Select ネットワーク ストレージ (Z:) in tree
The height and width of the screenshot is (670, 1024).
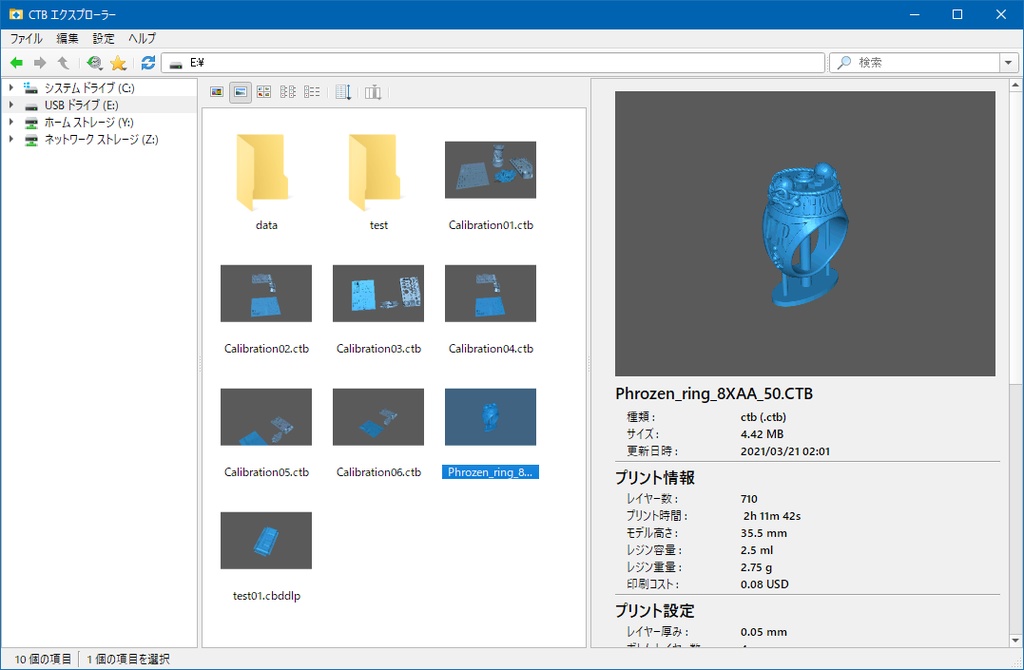coord(101,139)
